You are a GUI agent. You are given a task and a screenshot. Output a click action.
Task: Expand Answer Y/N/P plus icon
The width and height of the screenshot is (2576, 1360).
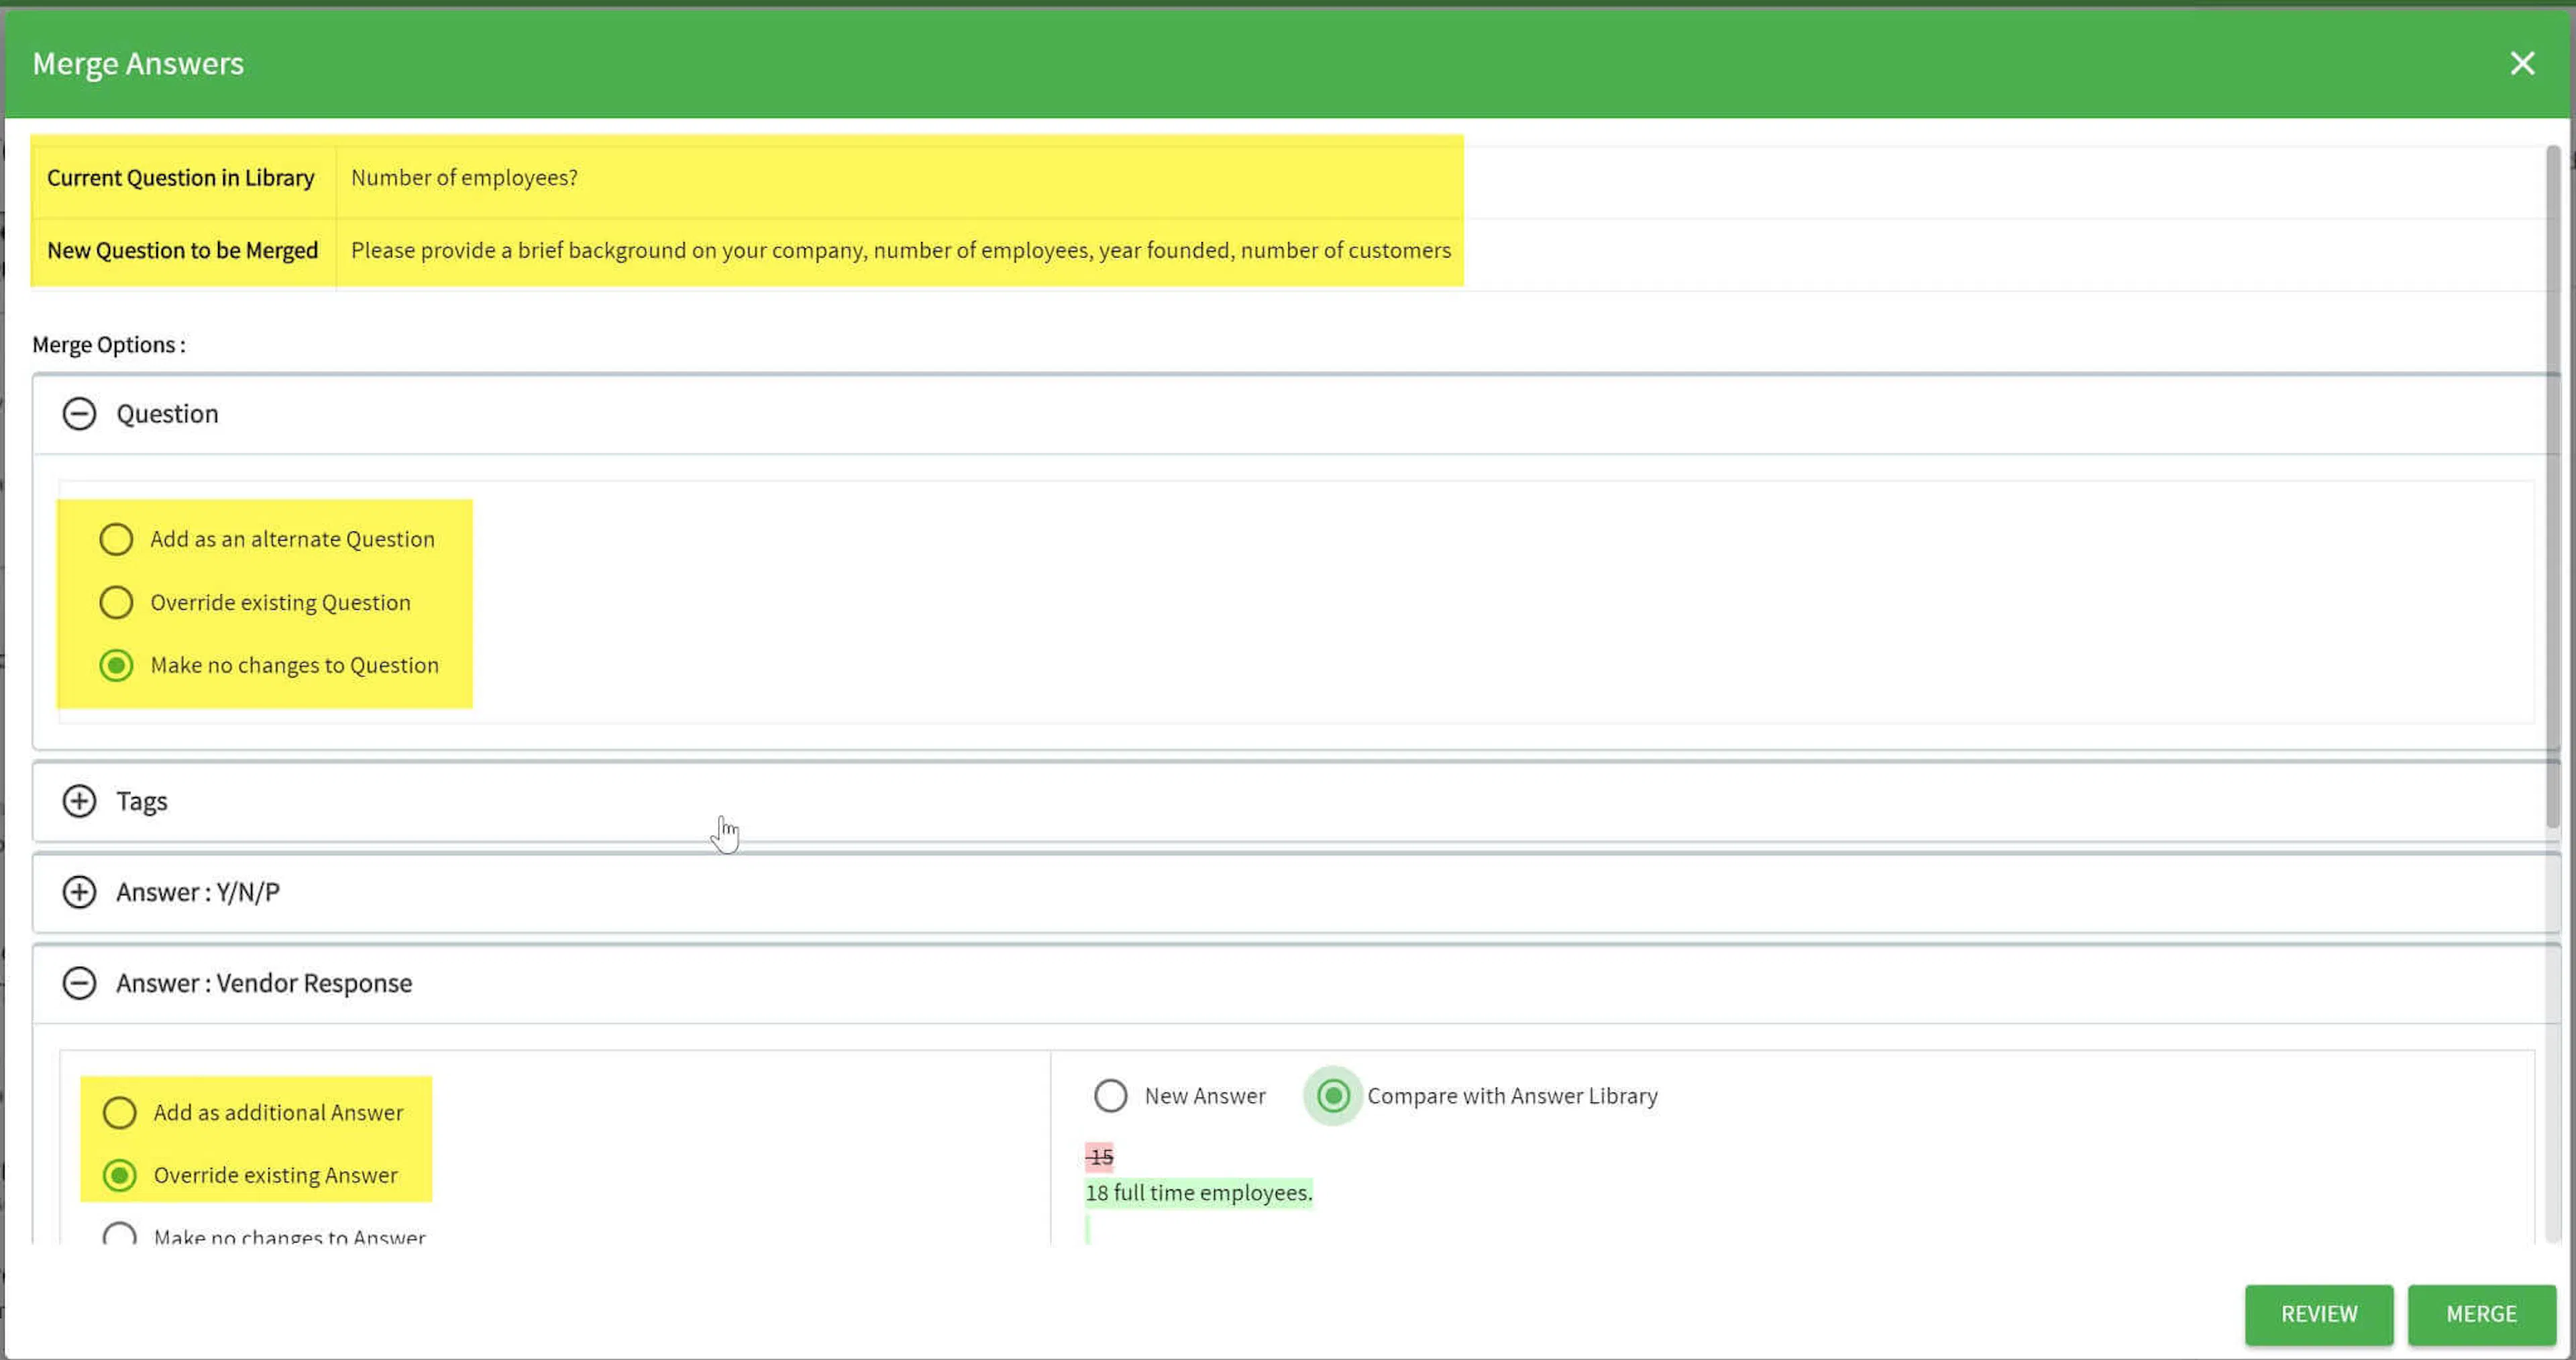[79, 892]
